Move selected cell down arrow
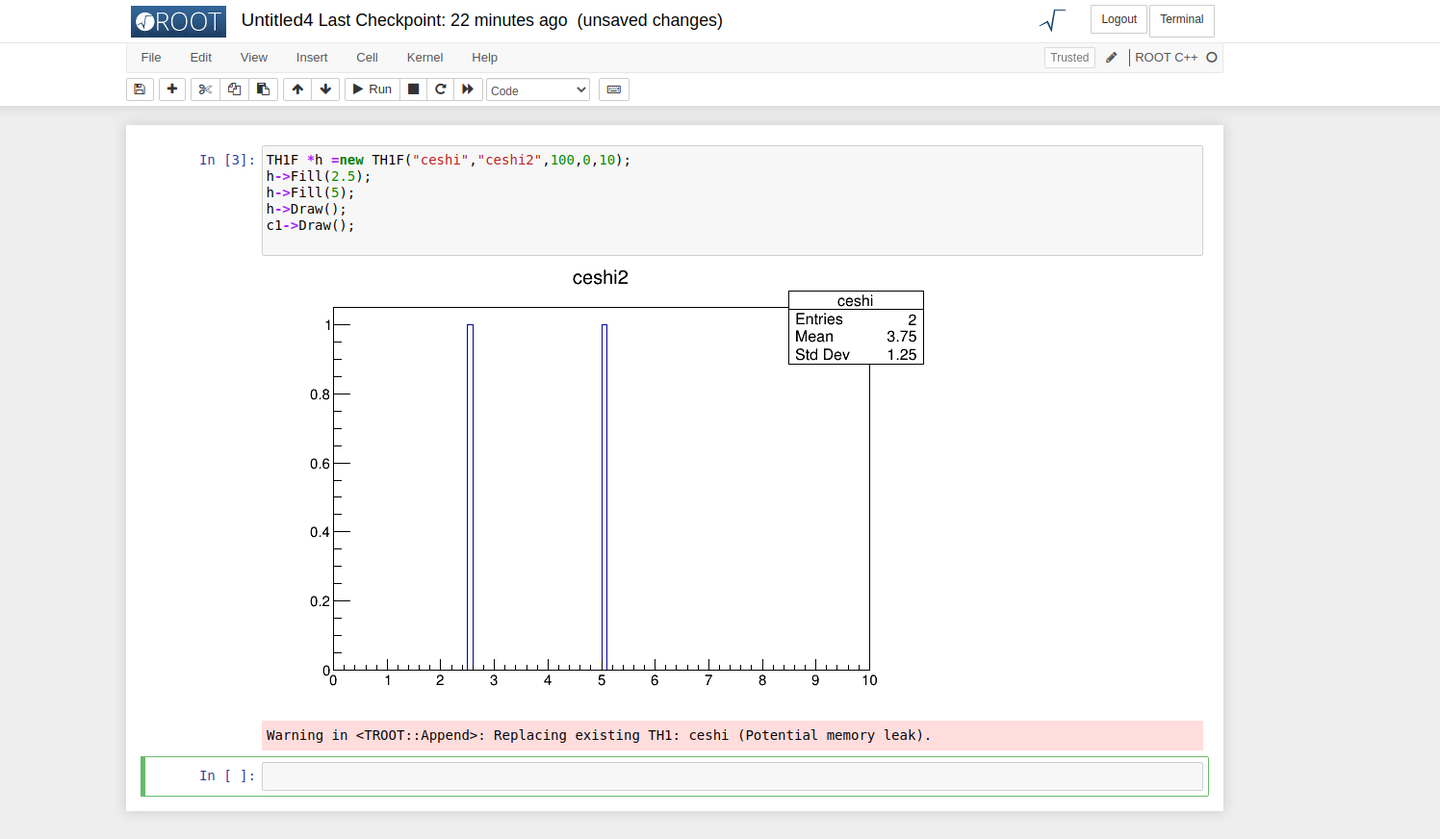 [326, 89]
